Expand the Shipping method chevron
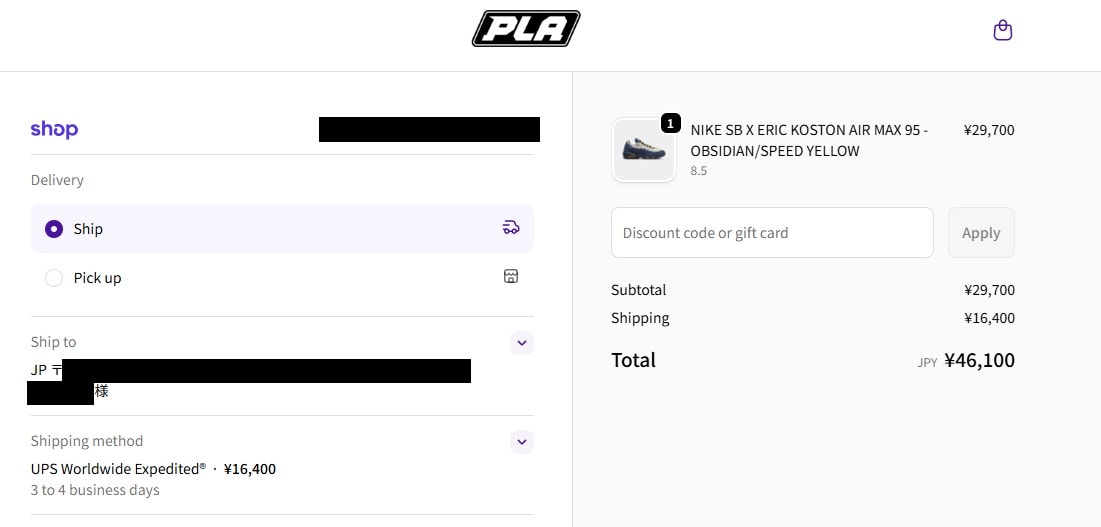The width and height of the screenshot is (1101, 527). (x=521, y=442)
